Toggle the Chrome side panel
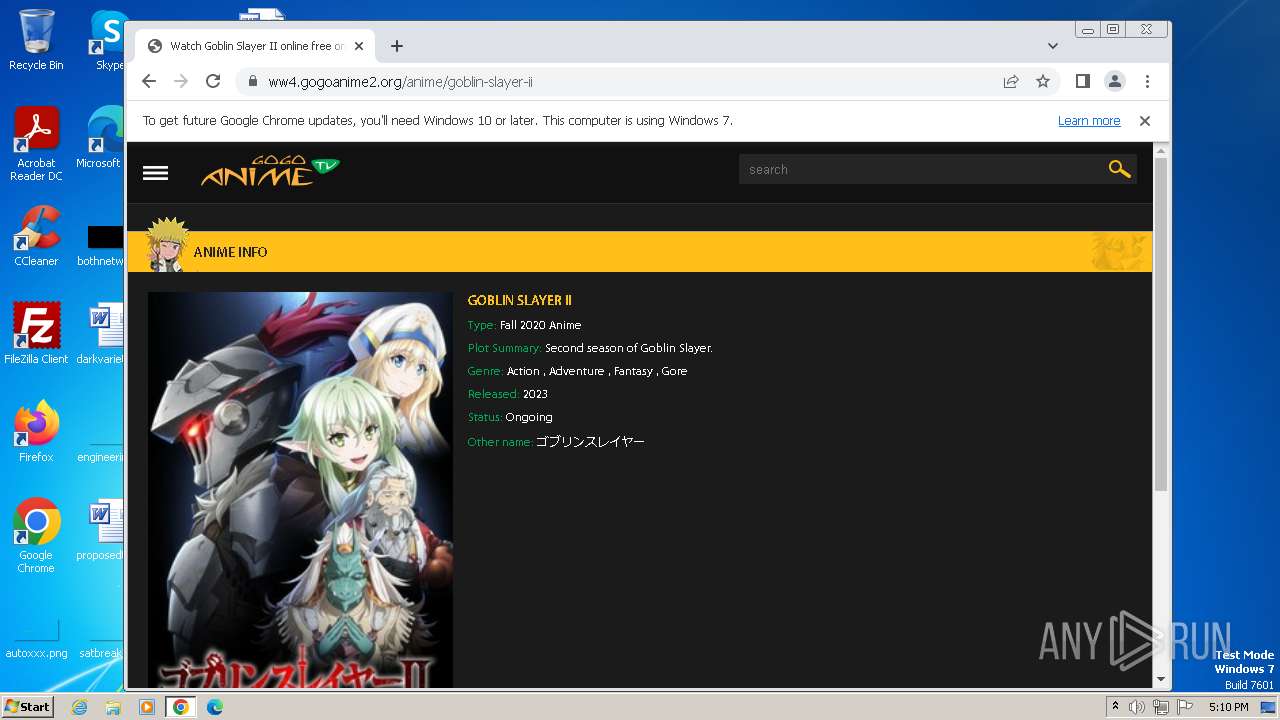The image size is (1280, 720). (1082, 81)
